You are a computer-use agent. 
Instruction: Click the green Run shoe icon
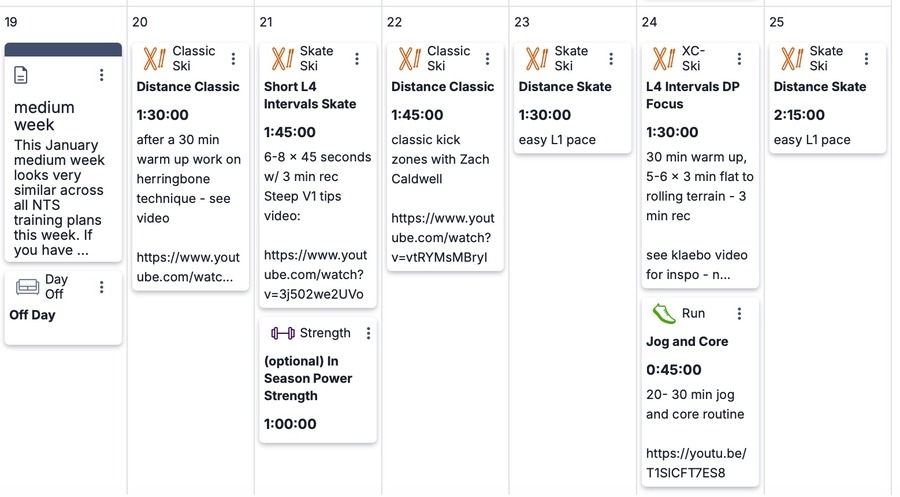tap(664, 313)
